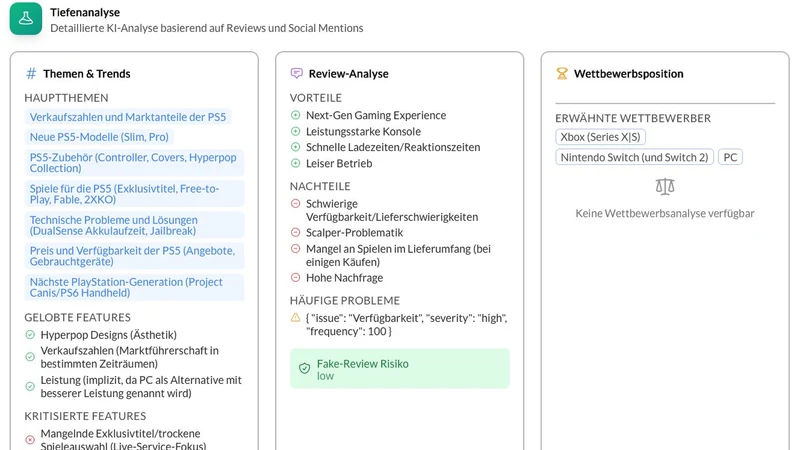The height and width of the screenshot is (450, 800).
Task: Click the speech bubble icon beside Review-Analyse
Action: pos(296,73)
